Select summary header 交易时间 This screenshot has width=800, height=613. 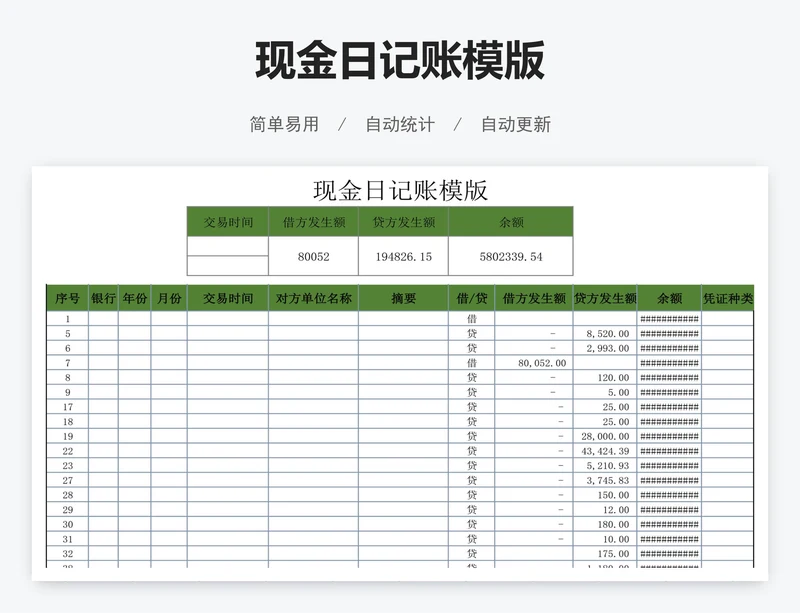pos(228,222)
